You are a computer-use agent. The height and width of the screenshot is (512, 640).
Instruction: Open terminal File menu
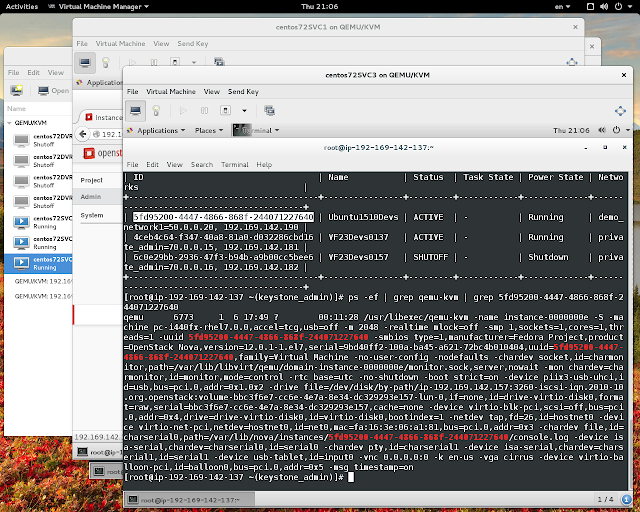132,165
